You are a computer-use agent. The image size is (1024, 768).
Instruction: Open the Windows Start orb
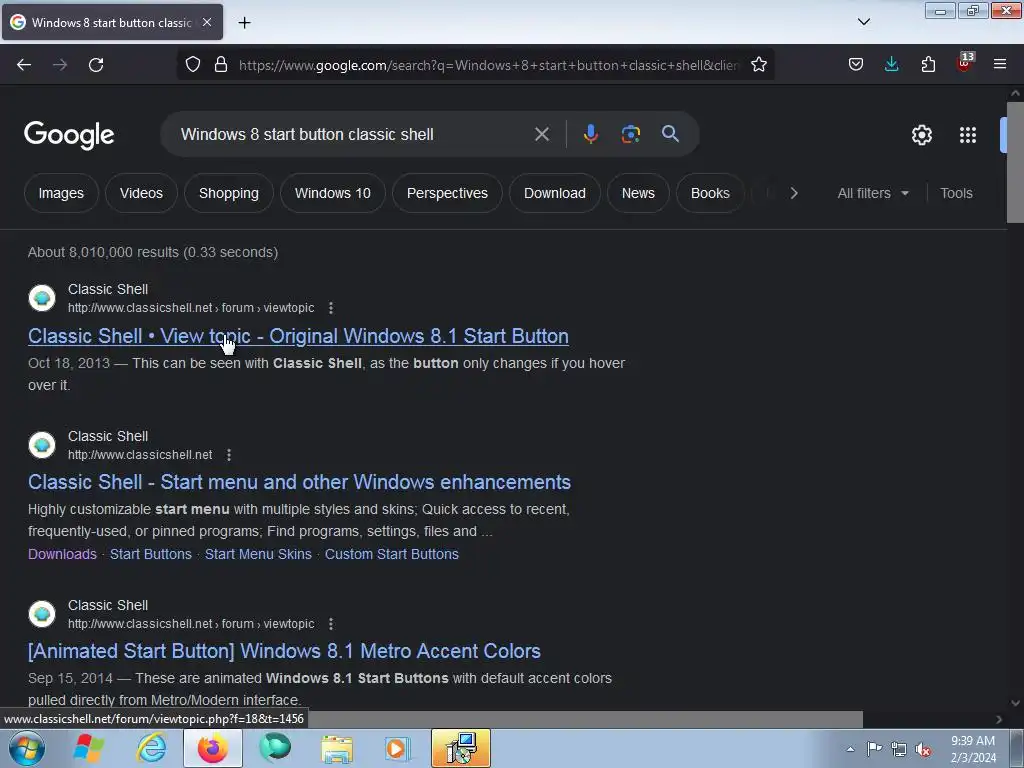click(x=27, y=748)
